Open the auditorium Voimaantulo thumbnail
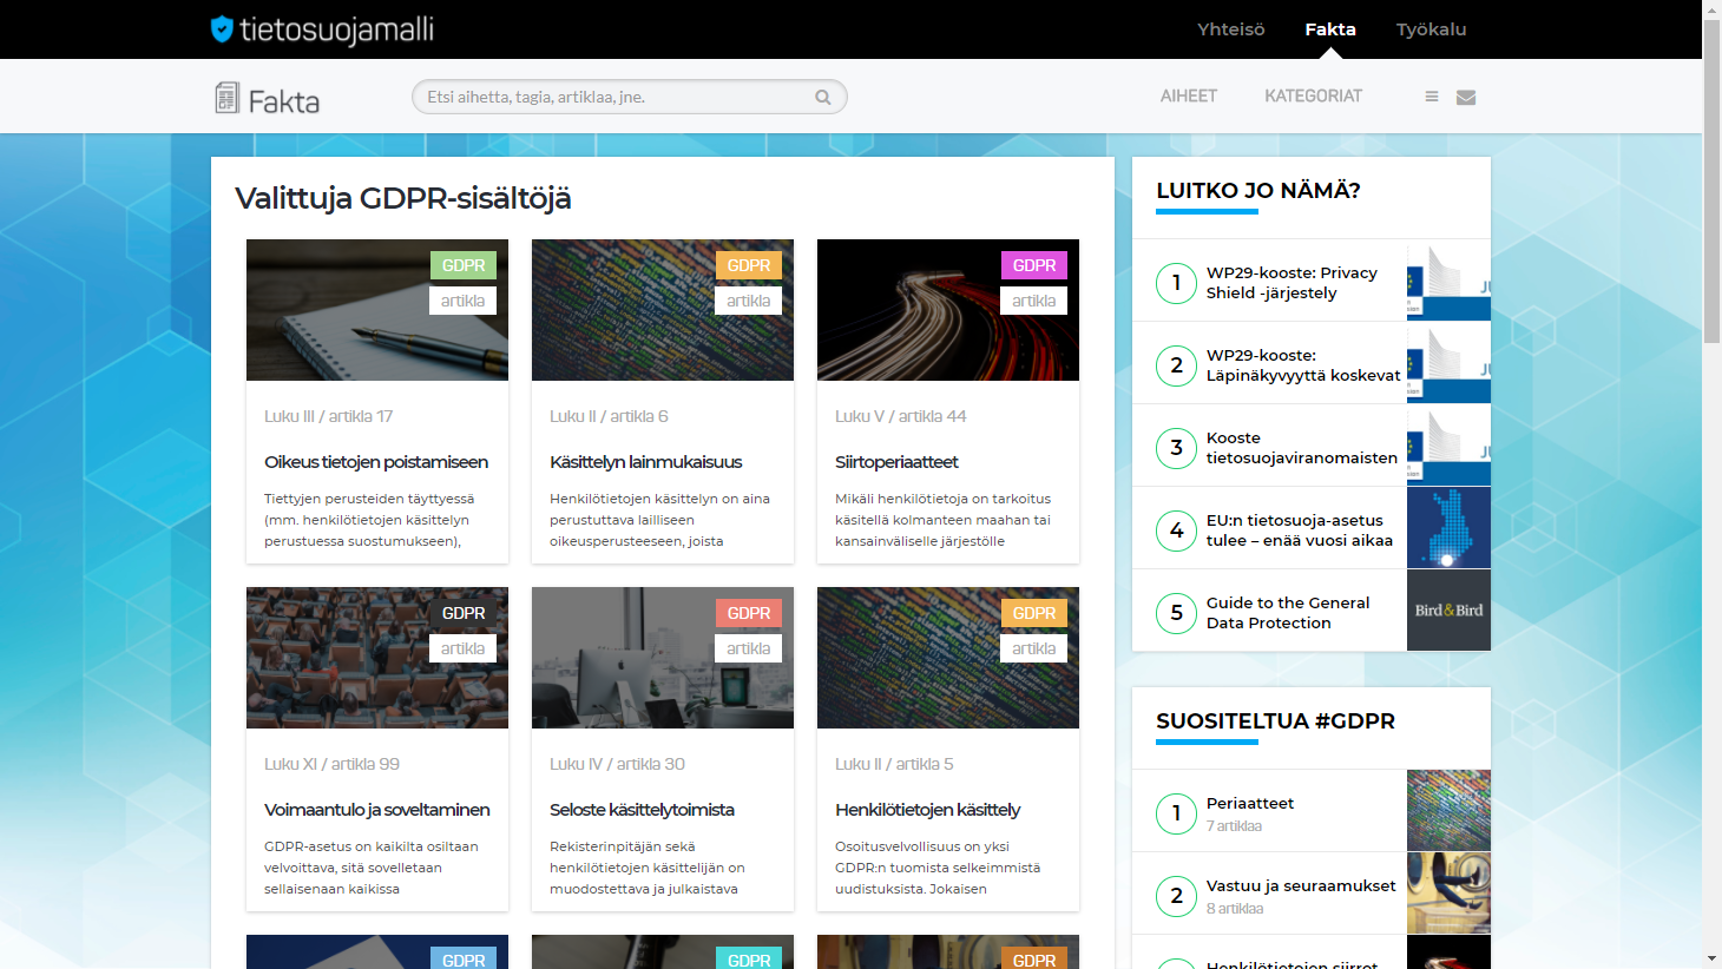The height and width of the screenshot is (969, 1722). tap(377, 658)
